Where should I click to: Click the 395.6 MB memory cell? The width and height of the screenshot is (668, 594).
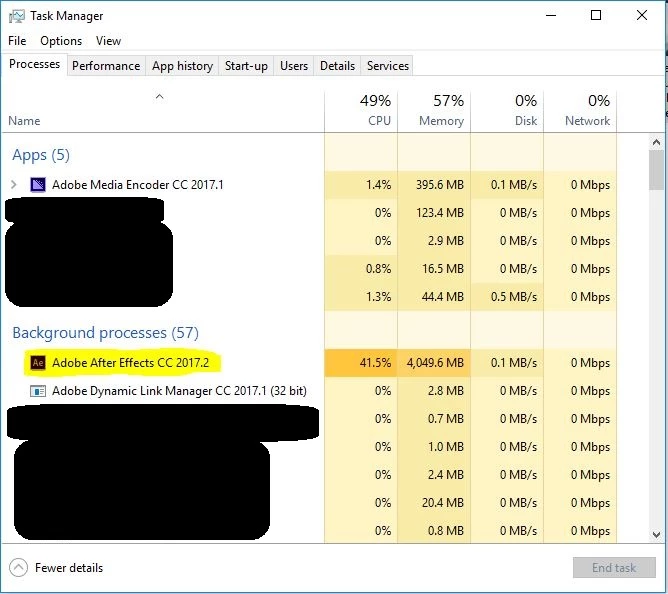[x=434, y=185]
